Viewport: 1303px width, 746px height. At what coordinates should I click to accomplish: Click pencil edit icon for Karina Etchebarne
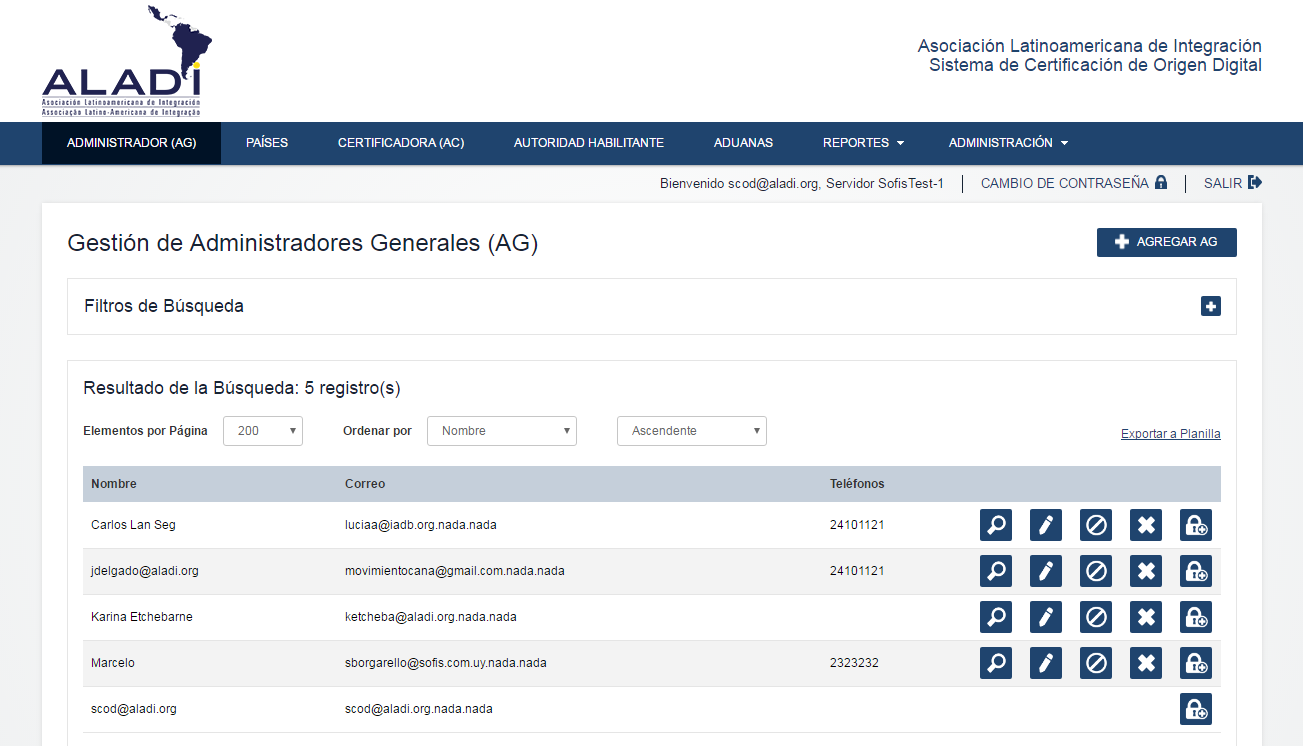pyautogui.click(x=1045, y=617)
